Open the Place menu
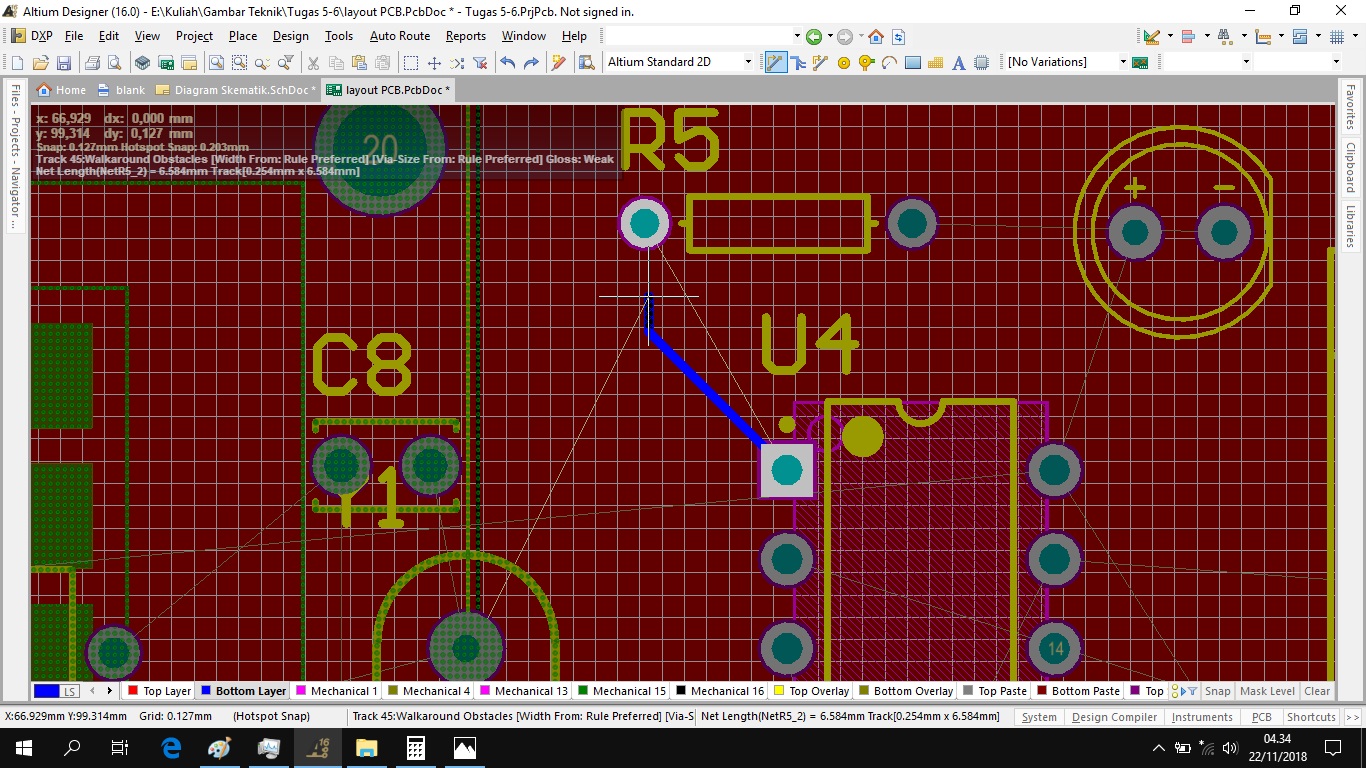The height and width of the screenshot is (768, 1366). click(x=243, y=36)
